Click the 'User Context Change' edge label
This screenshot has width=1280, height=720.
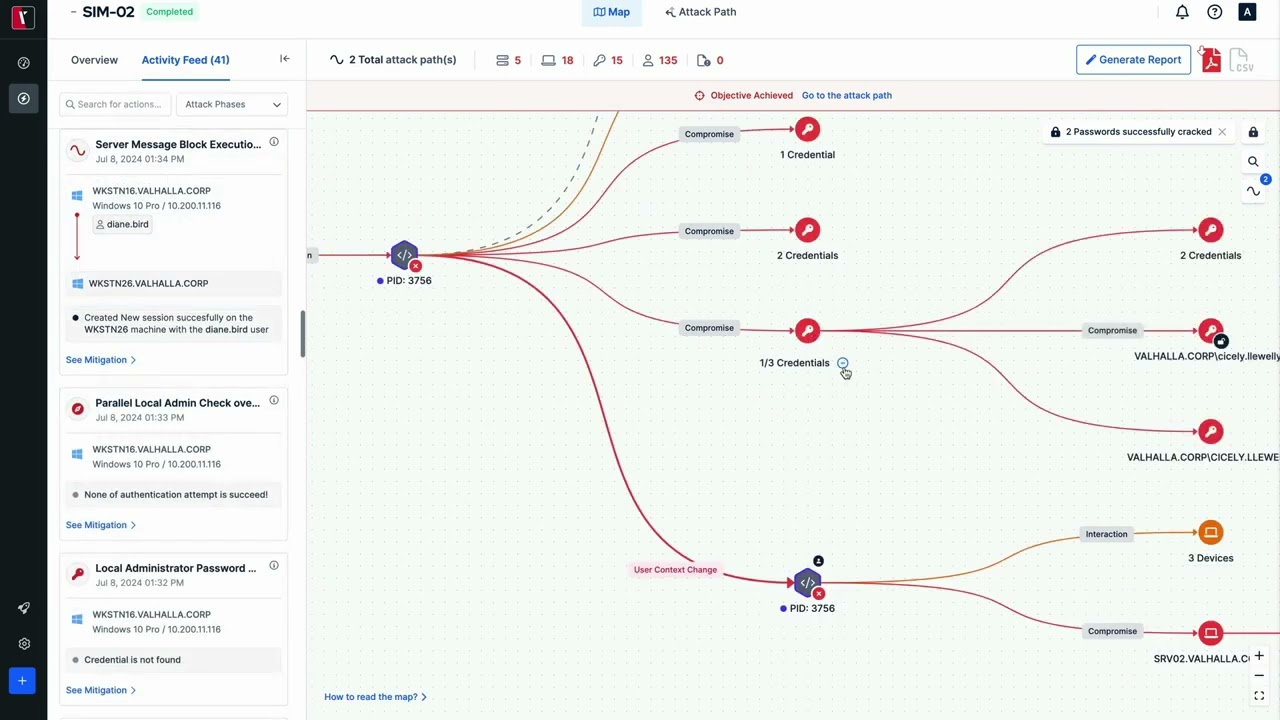click(675, 570)
